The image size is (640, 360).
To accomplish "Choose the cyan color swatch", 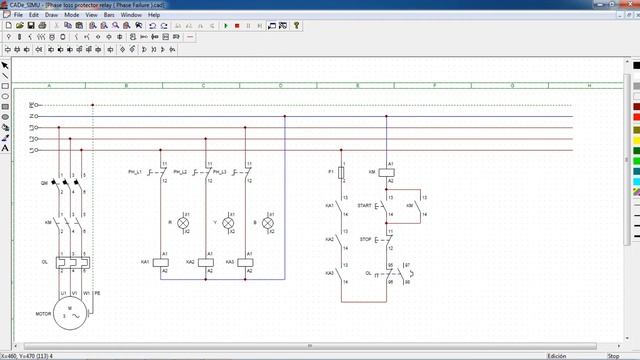I will [x=636, y=182].
